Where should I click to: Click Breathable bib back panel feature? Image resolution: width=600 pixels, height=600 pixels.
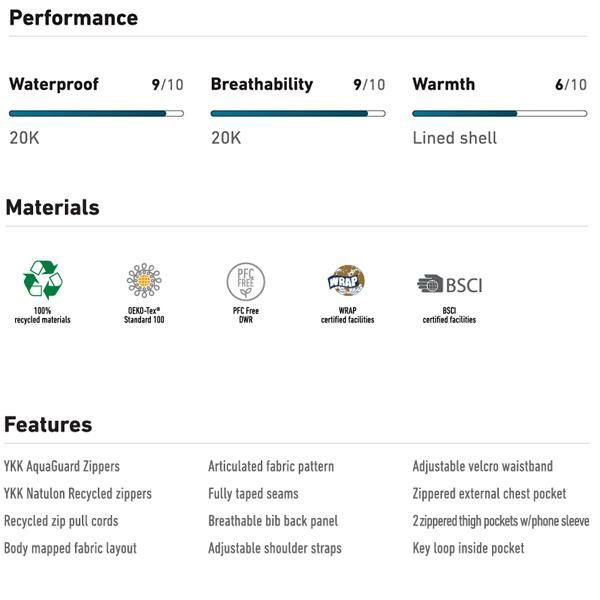click(x=273, y=521)
